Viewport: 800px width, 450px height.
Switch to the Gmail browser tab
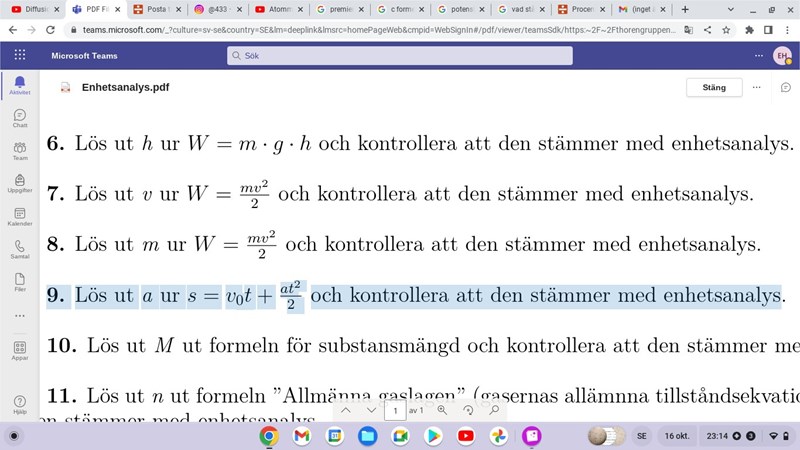(640, 9)
